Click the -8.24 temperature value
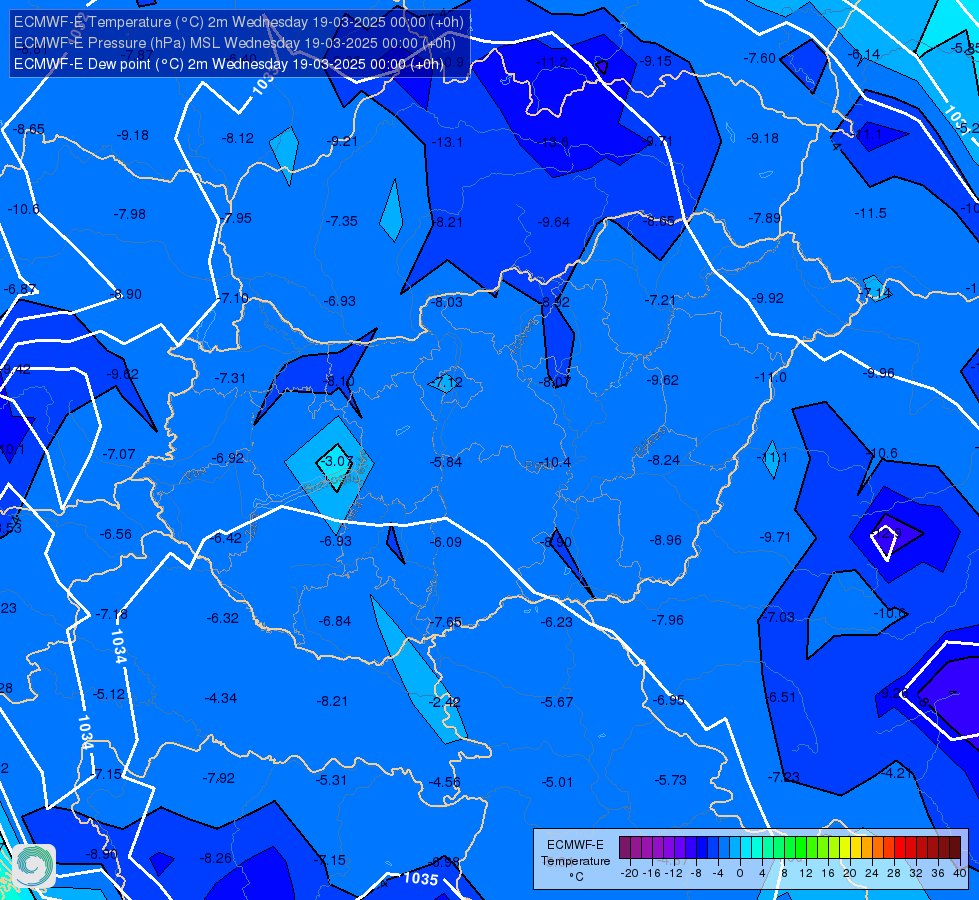This screenshot has height=900, width=979. point(664,460)
